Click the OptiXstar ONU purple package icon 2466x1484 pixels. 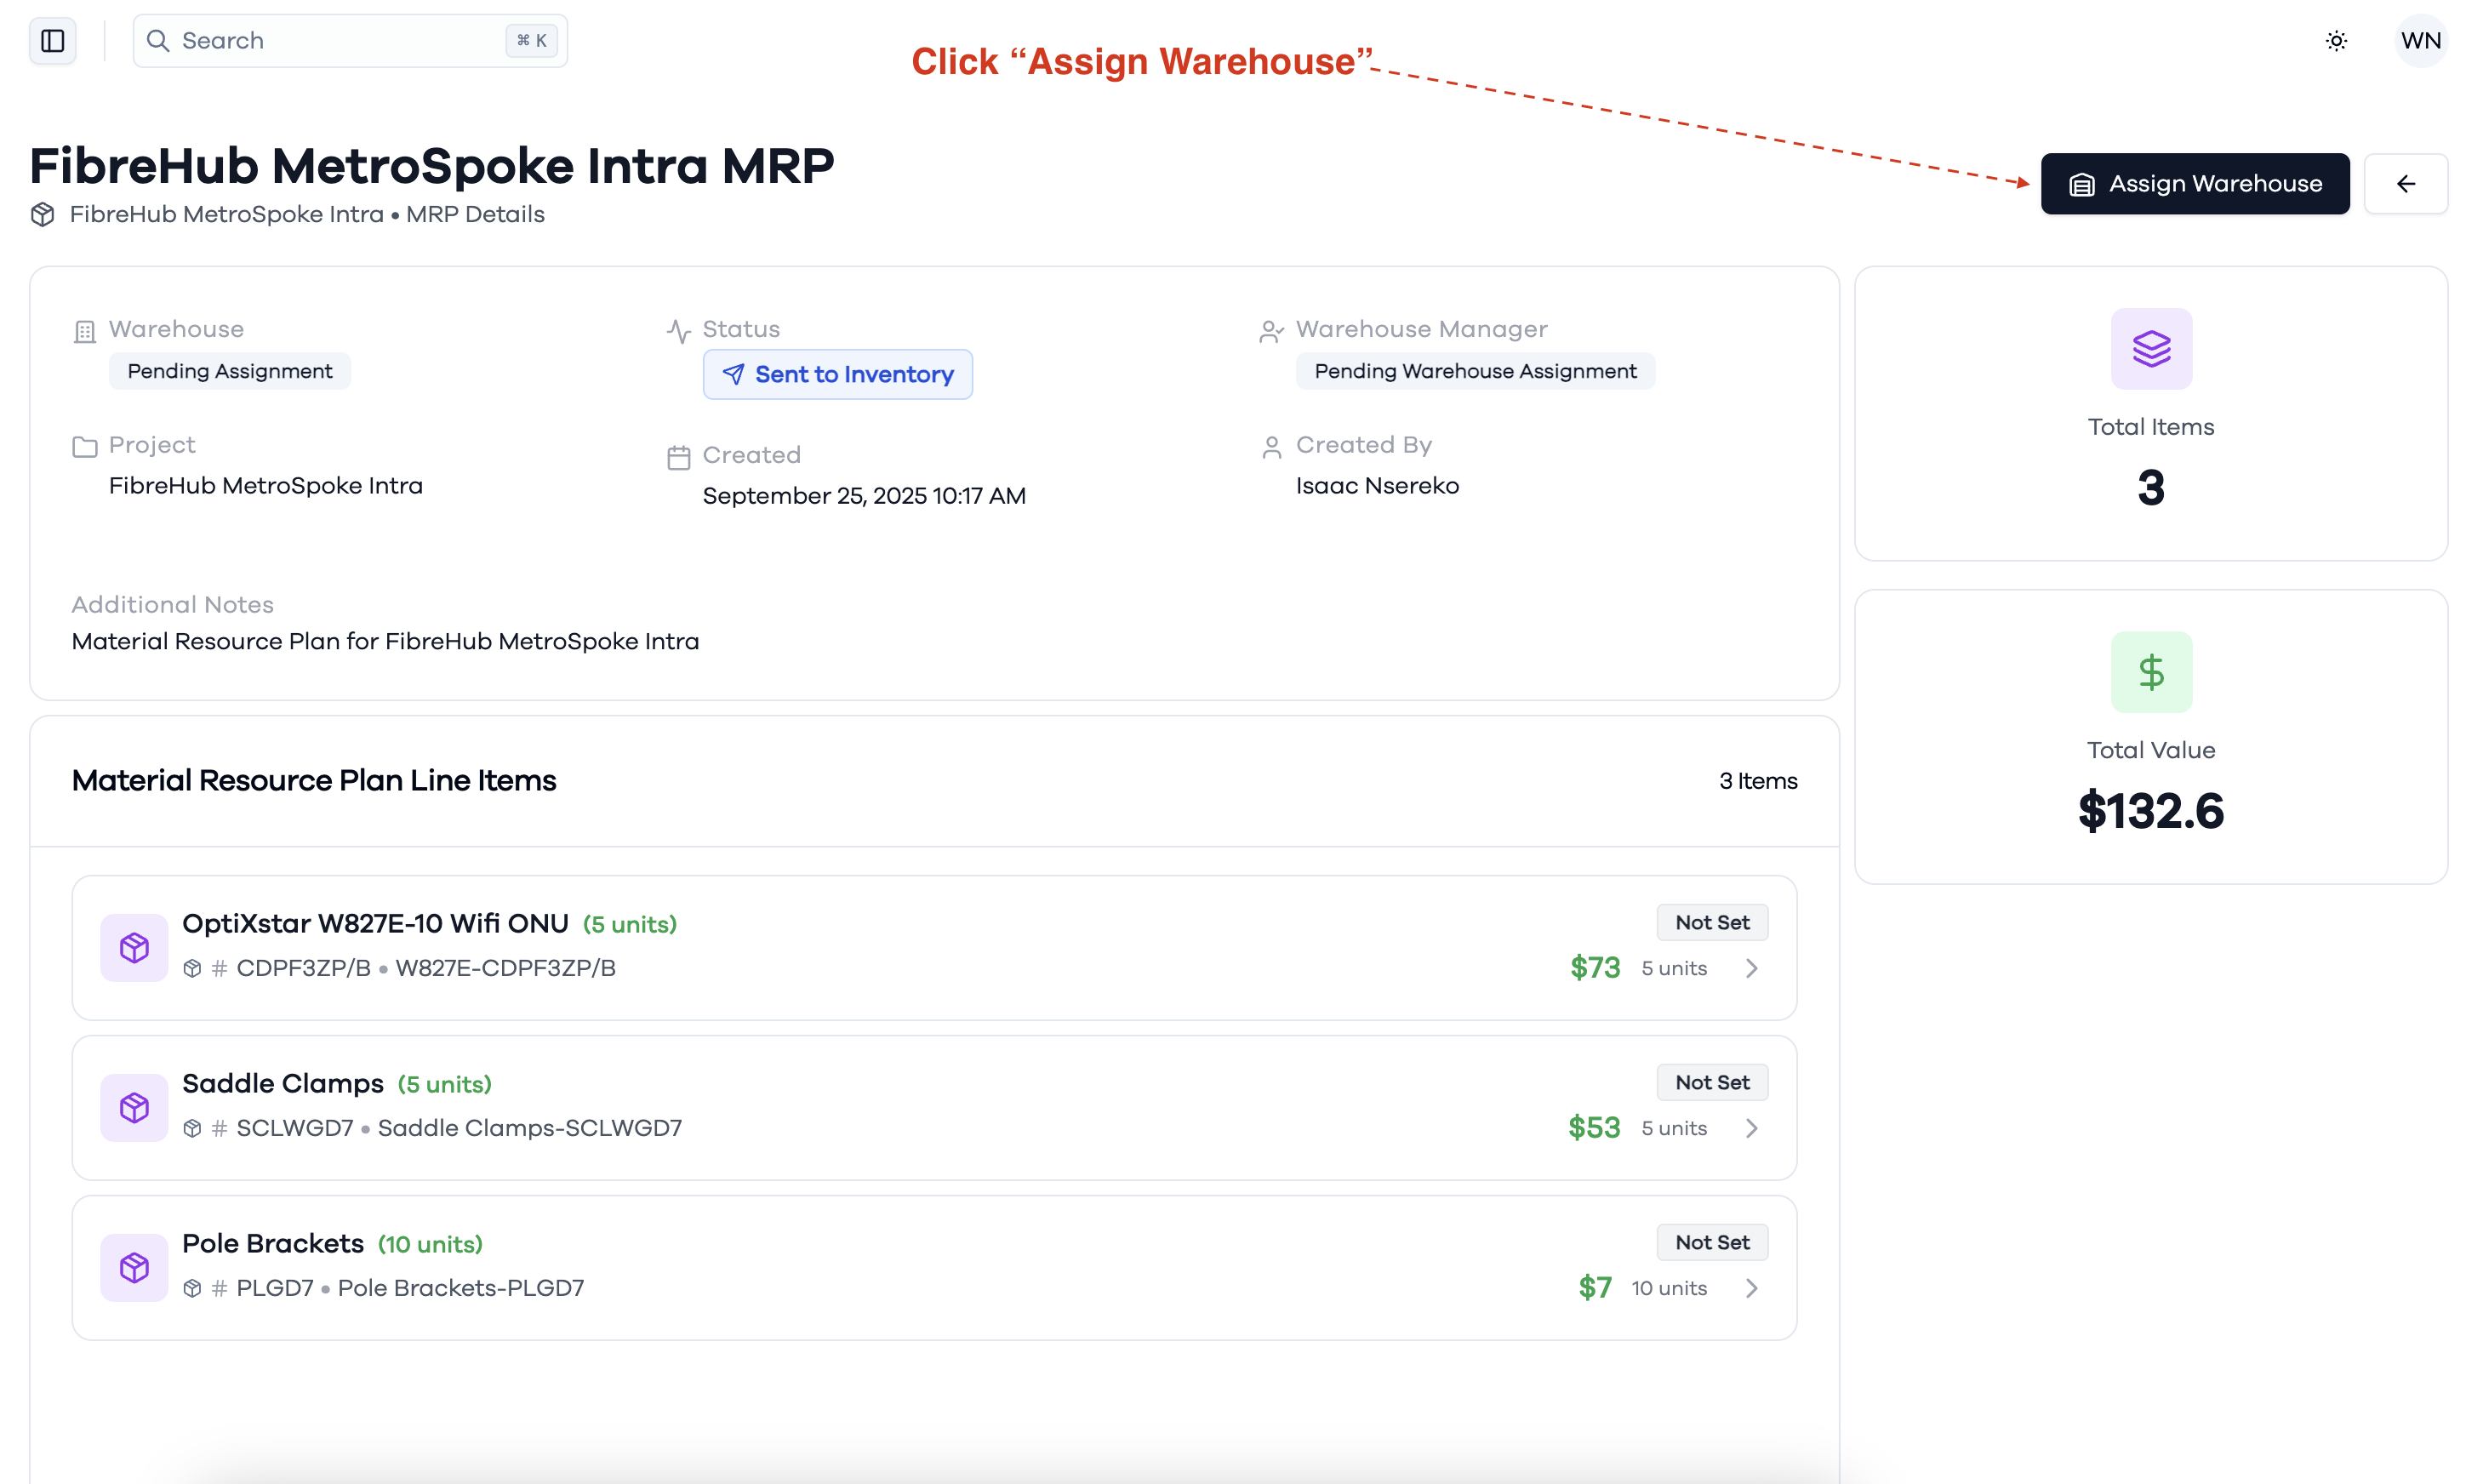click(x=134, y=947)
